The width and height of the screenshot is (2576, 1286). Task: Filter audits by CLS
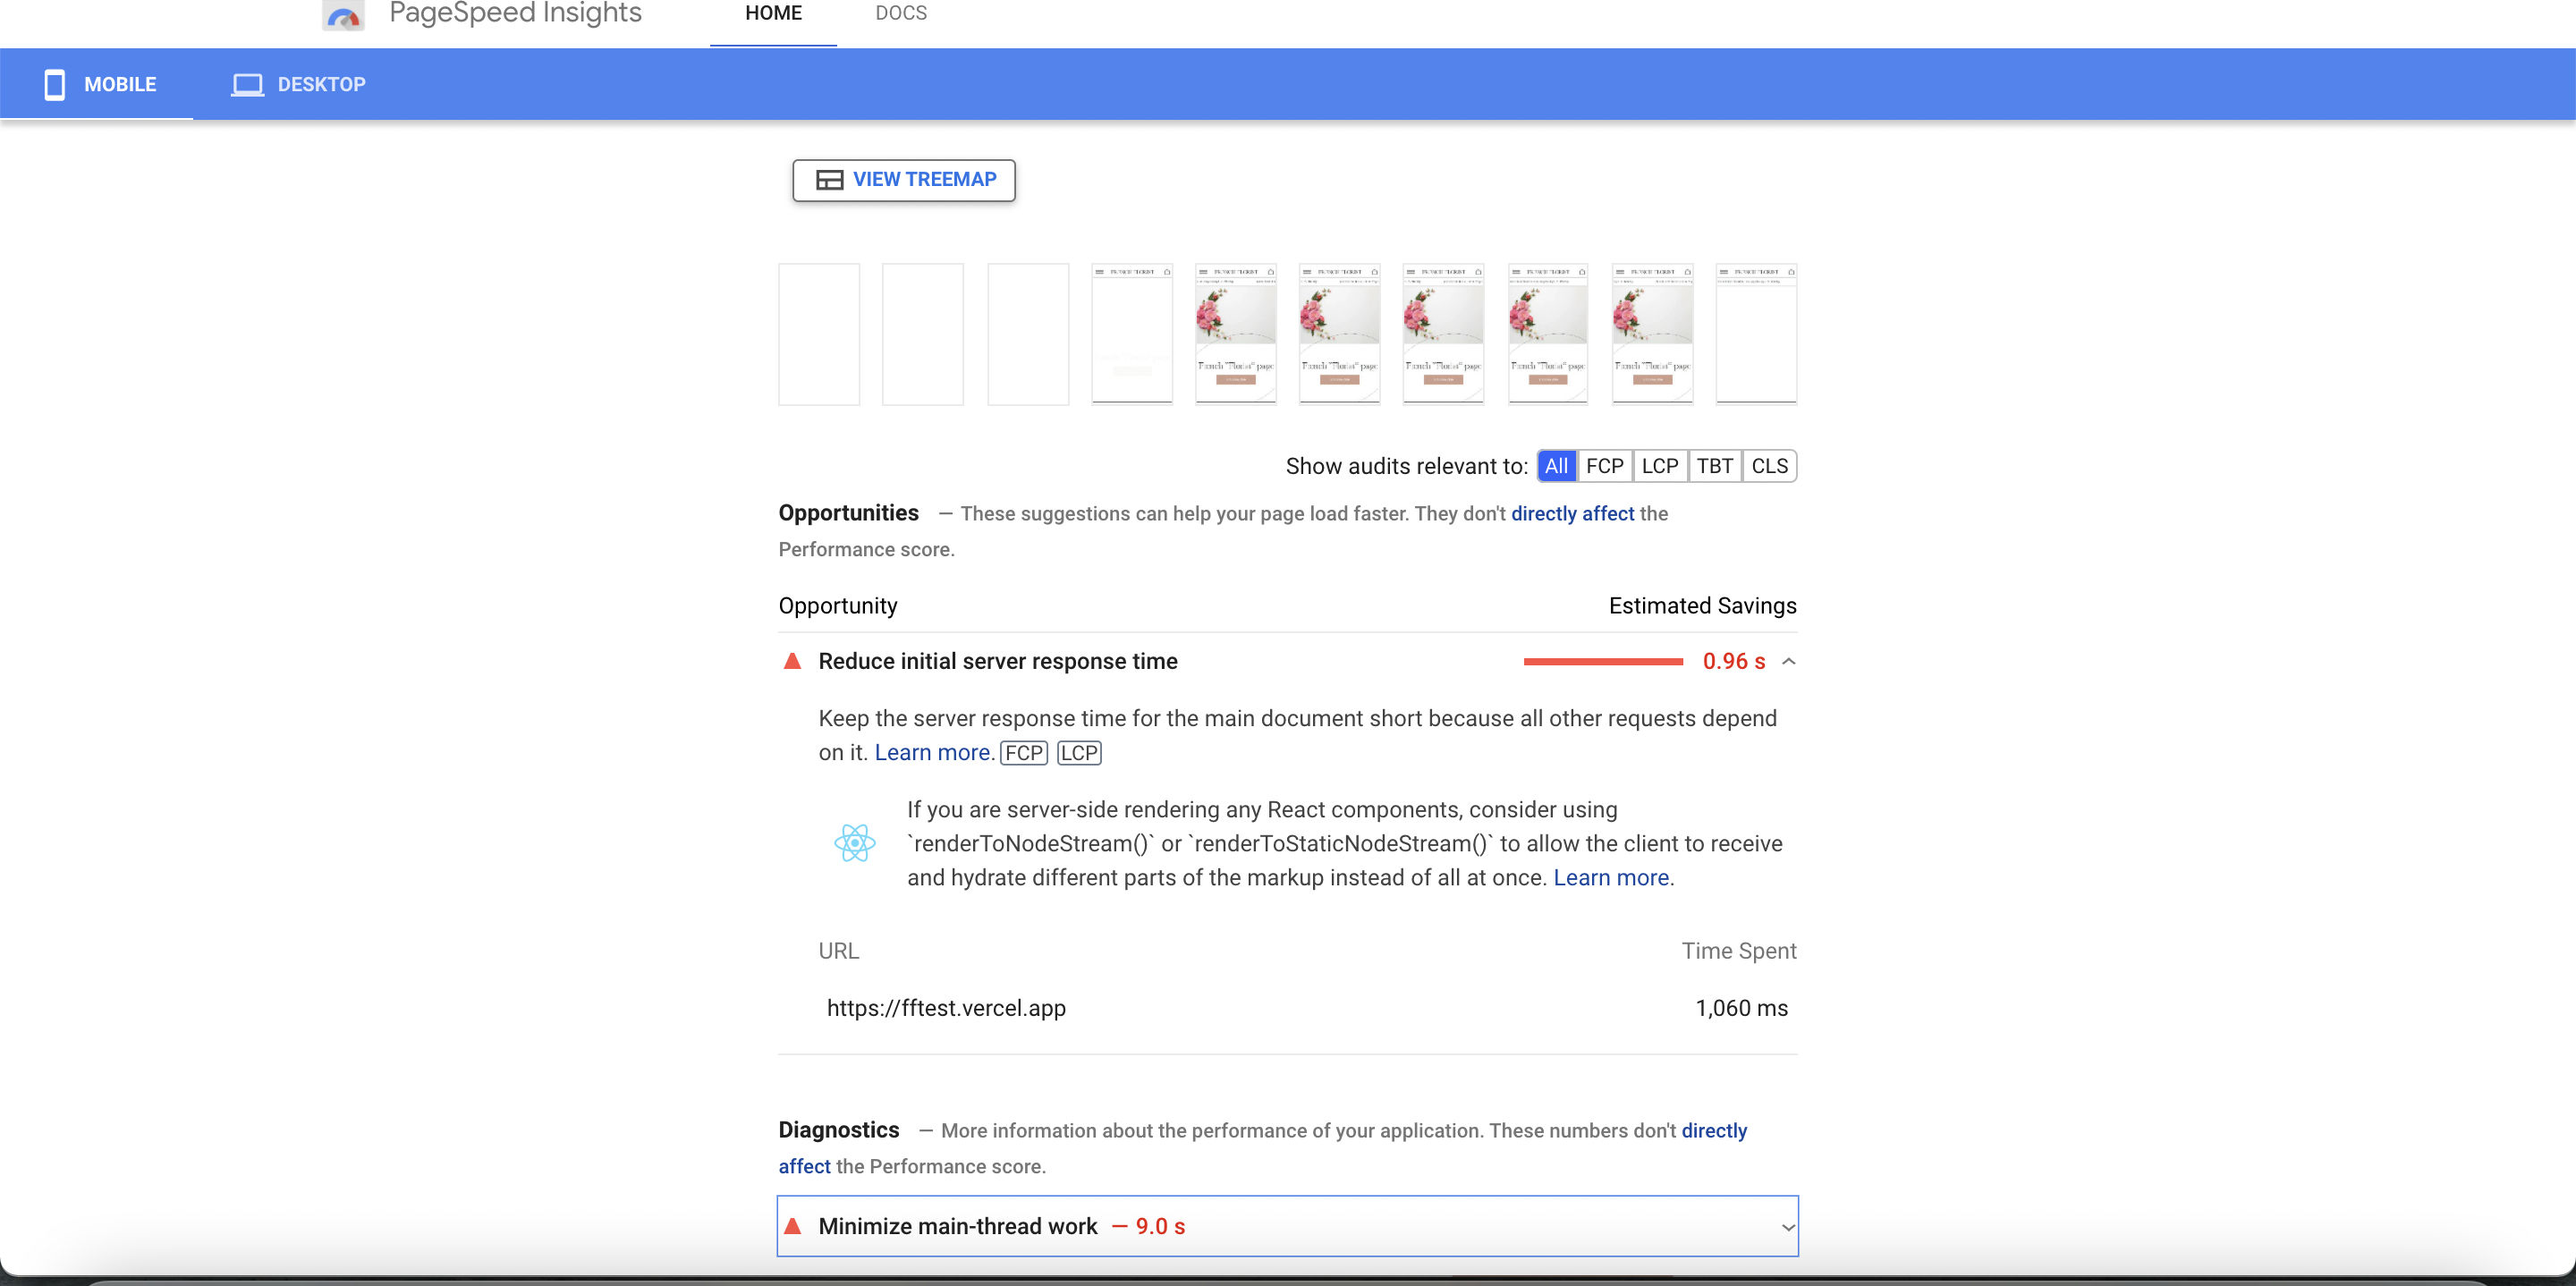(1769, 466)
